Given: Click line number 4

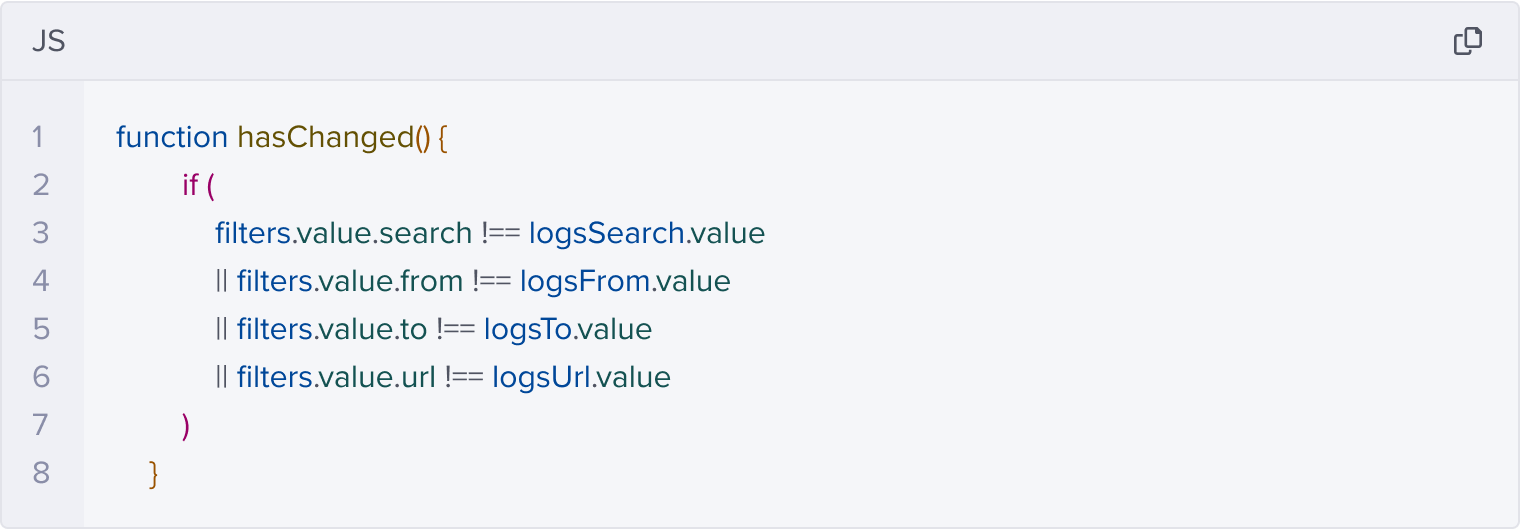Looking at the screenshot, I should pyautogui.click(x=41, y=281).
